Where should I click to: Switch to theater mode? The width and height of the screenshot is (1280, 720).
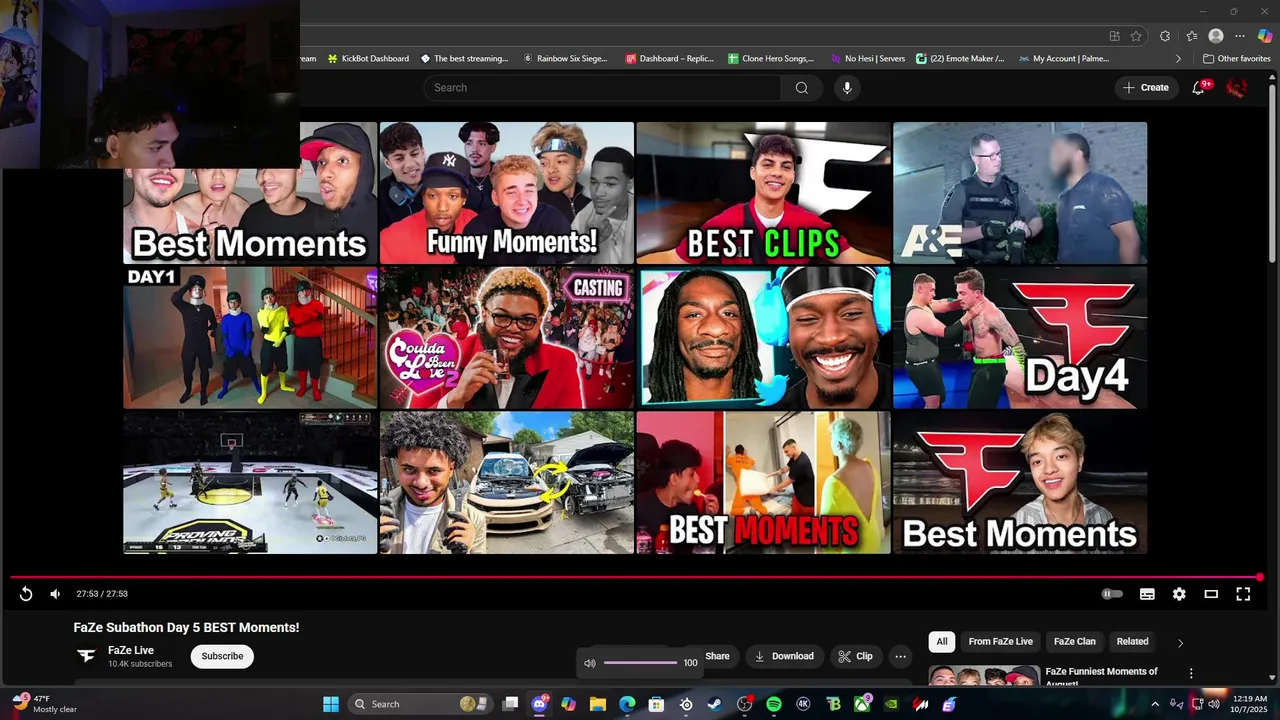tap(1211, 594)
